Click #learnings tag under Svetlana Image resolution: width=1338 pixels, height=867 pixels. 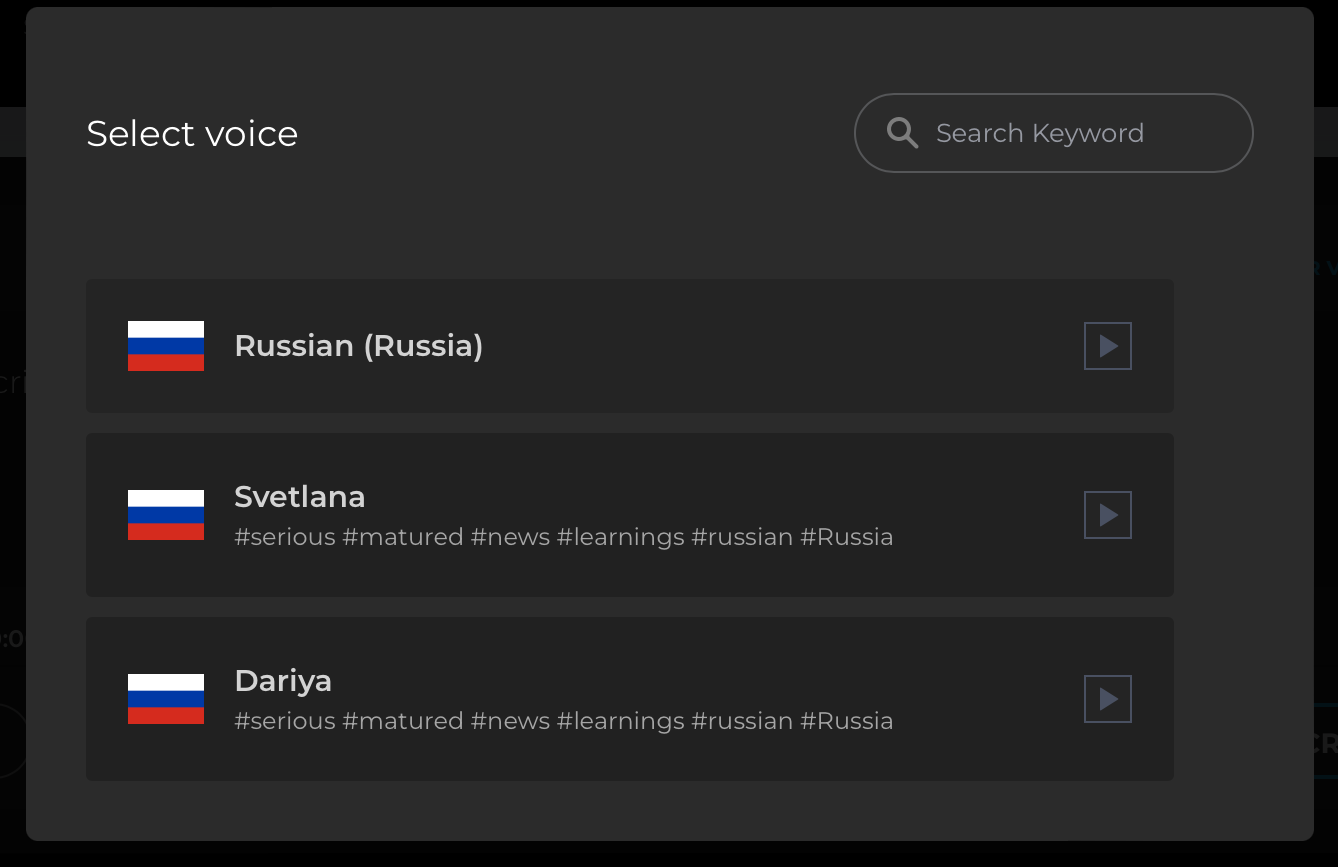coord(620,538)
